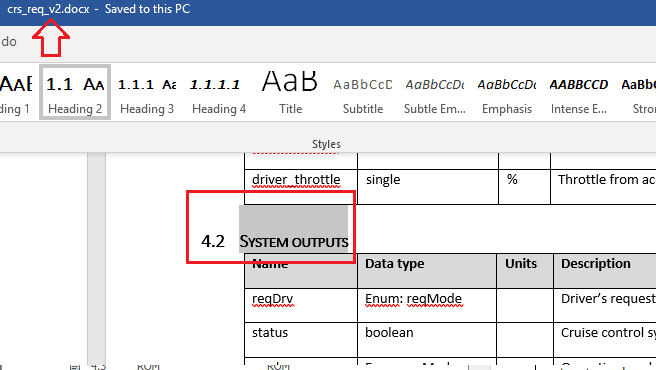Click the 'Enum: reqMode' cell

pyautogui.click(x=427, y=305)
